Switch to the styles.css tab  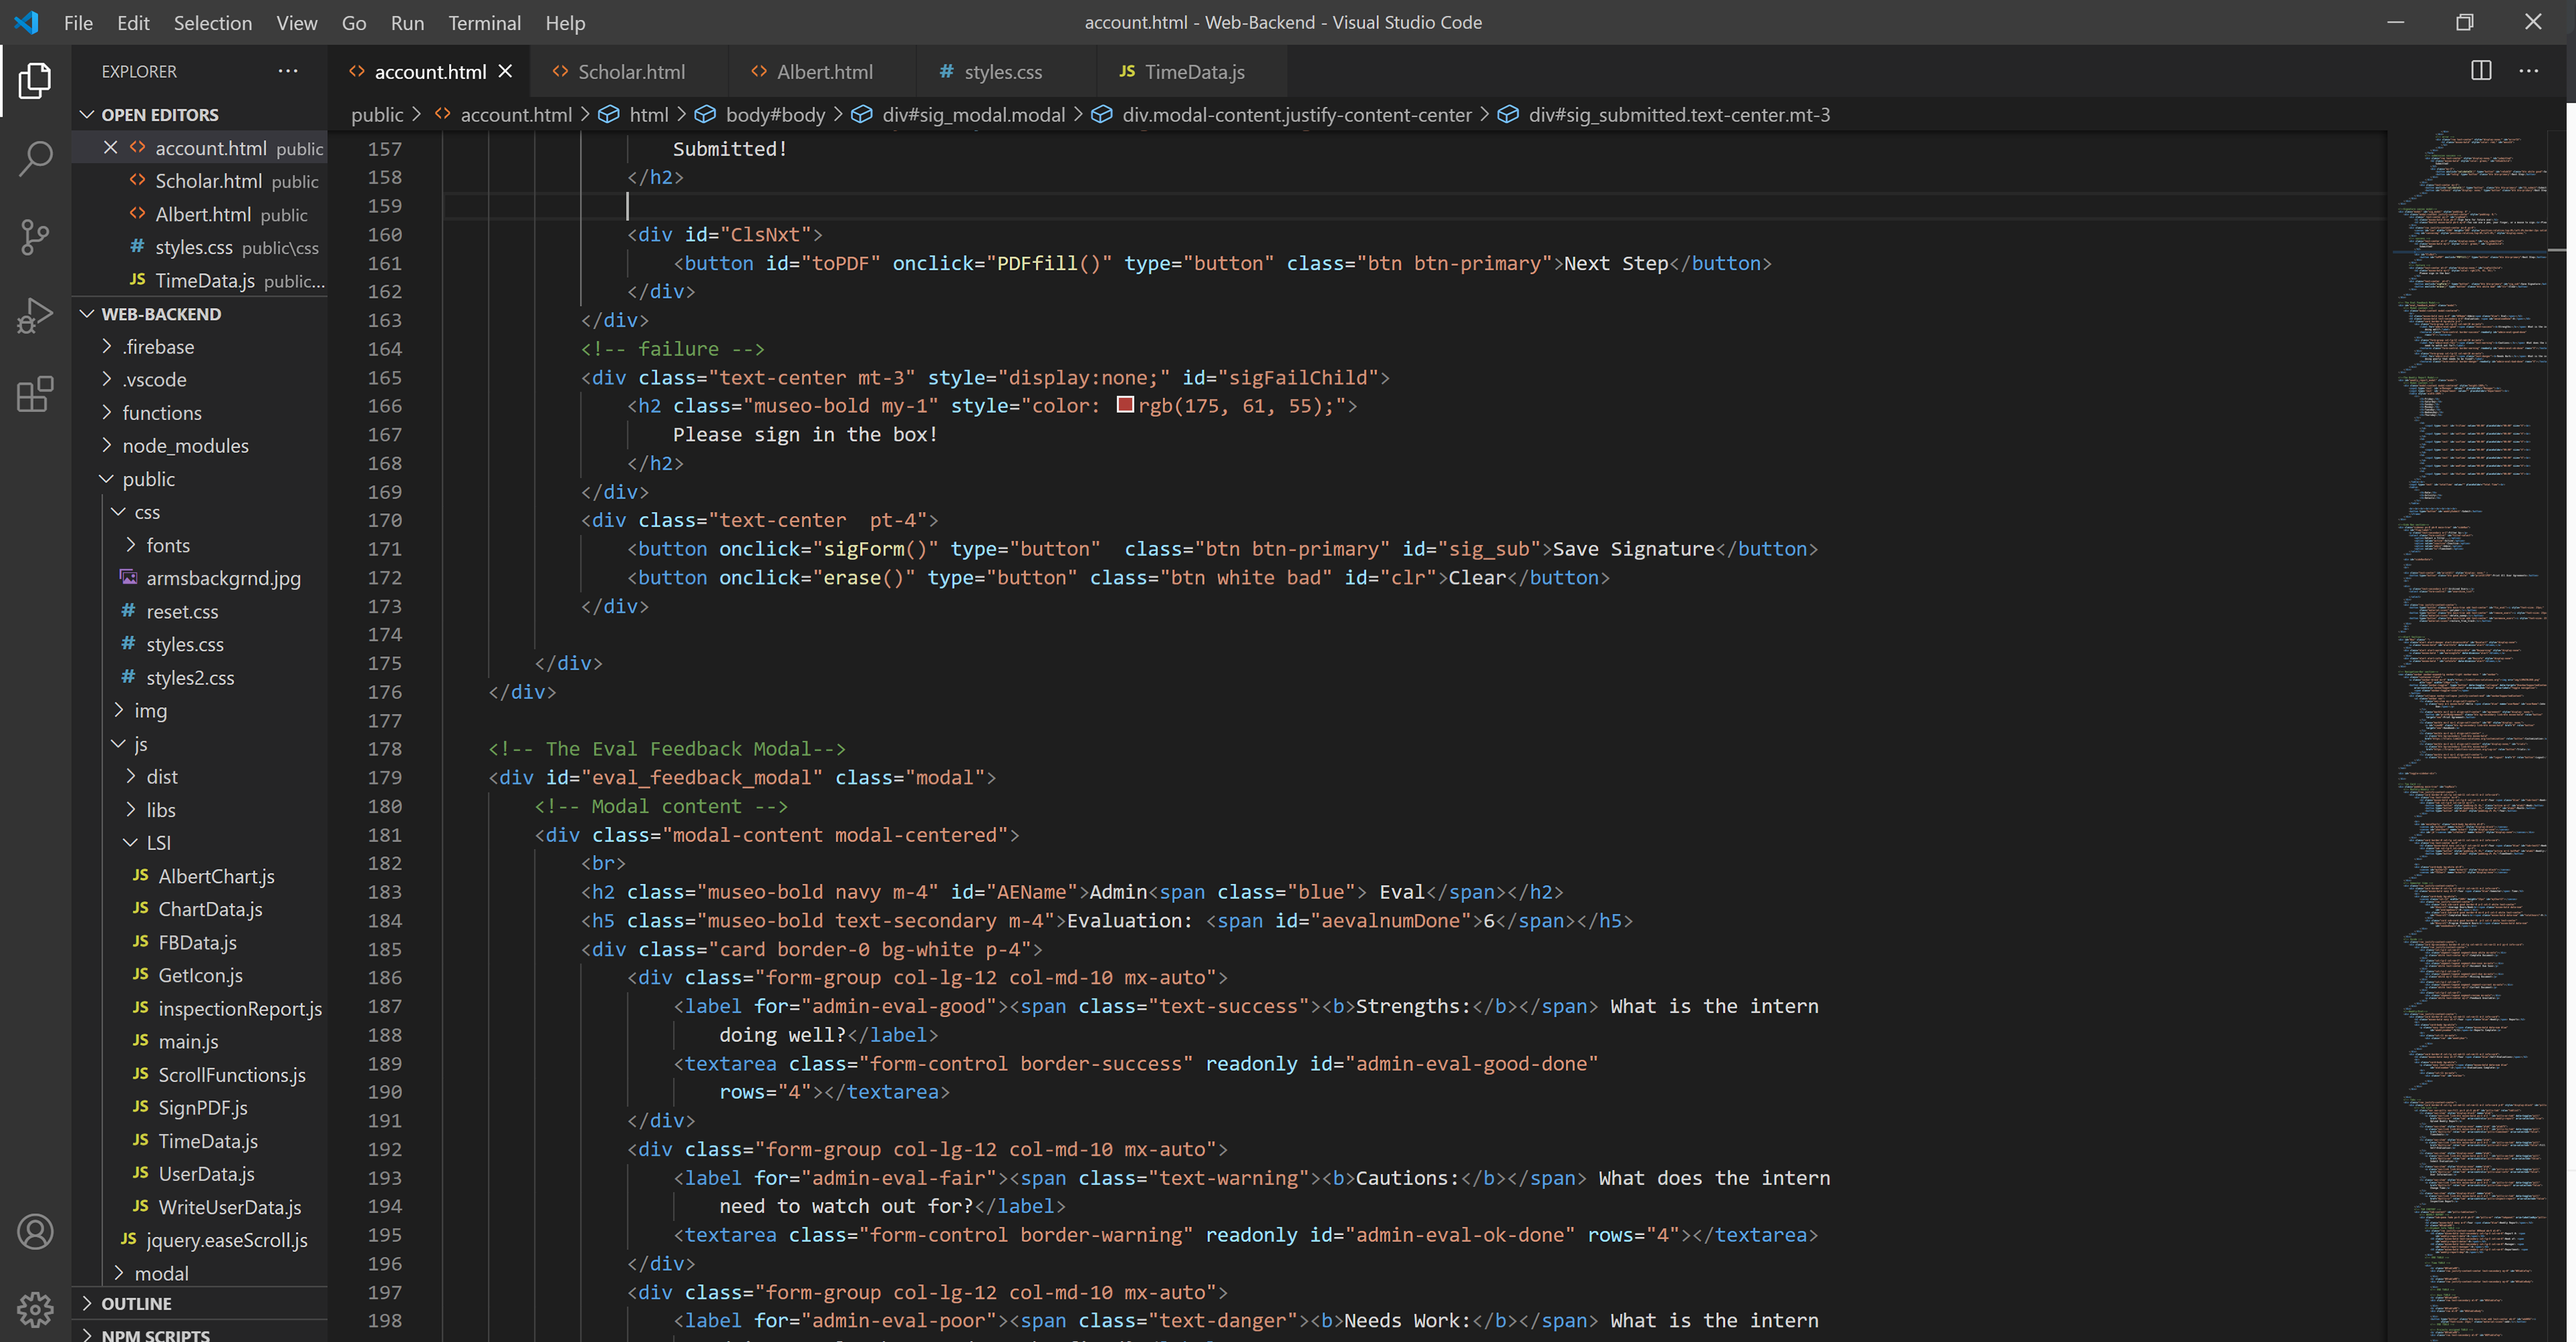[1002, 72]
